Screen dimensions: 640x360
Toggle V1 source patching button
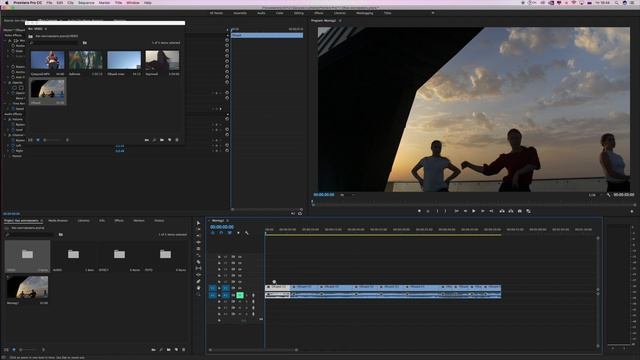coord(213,288)
